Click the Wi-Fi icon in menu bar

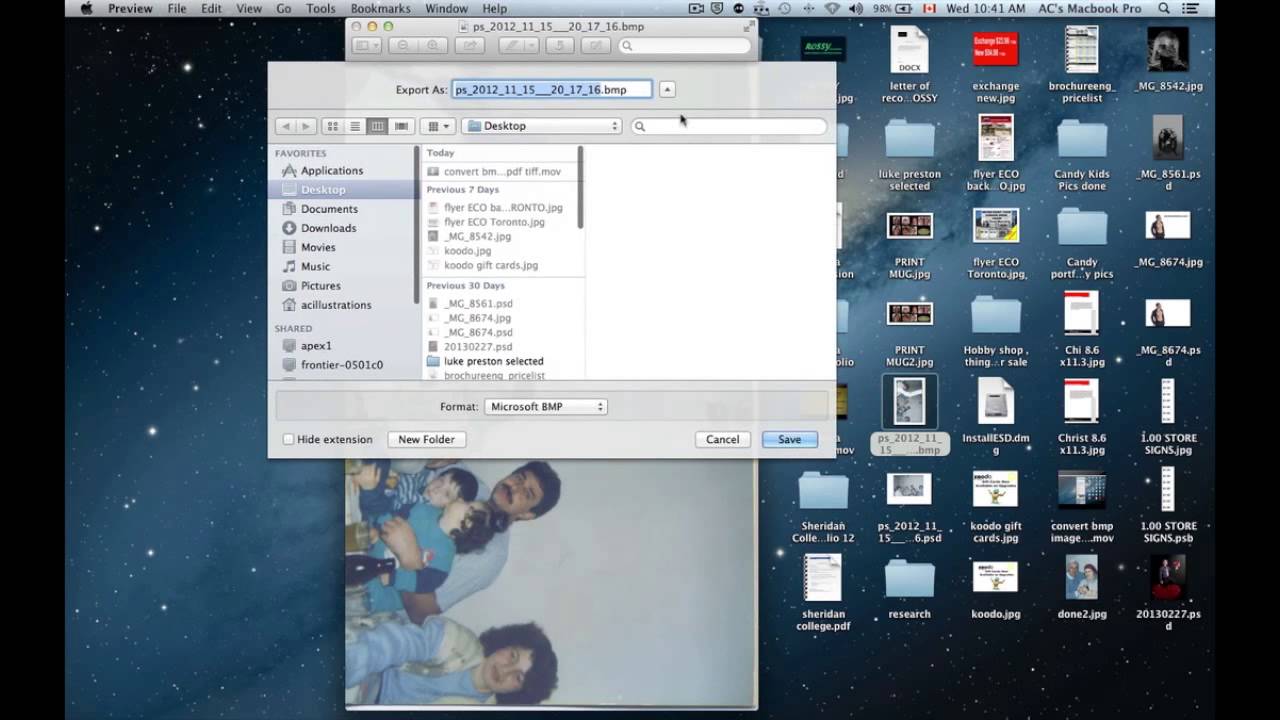tap(832, 9)
